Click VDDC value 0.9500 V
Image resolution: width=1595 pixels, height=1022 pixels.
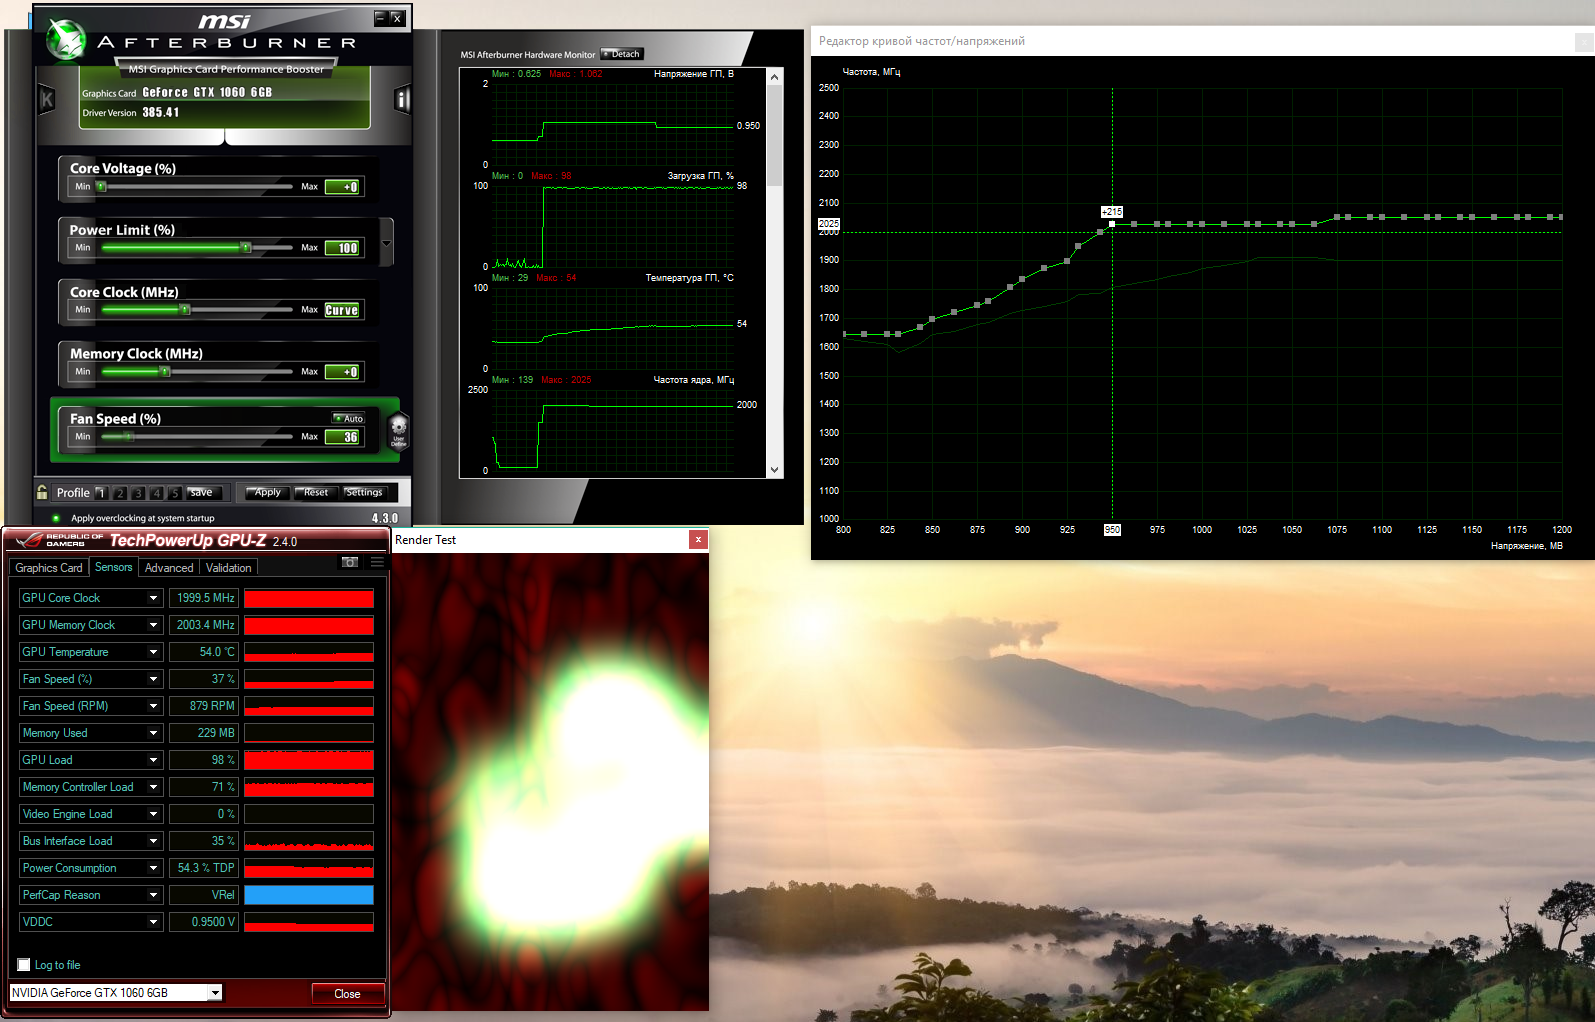203,922
